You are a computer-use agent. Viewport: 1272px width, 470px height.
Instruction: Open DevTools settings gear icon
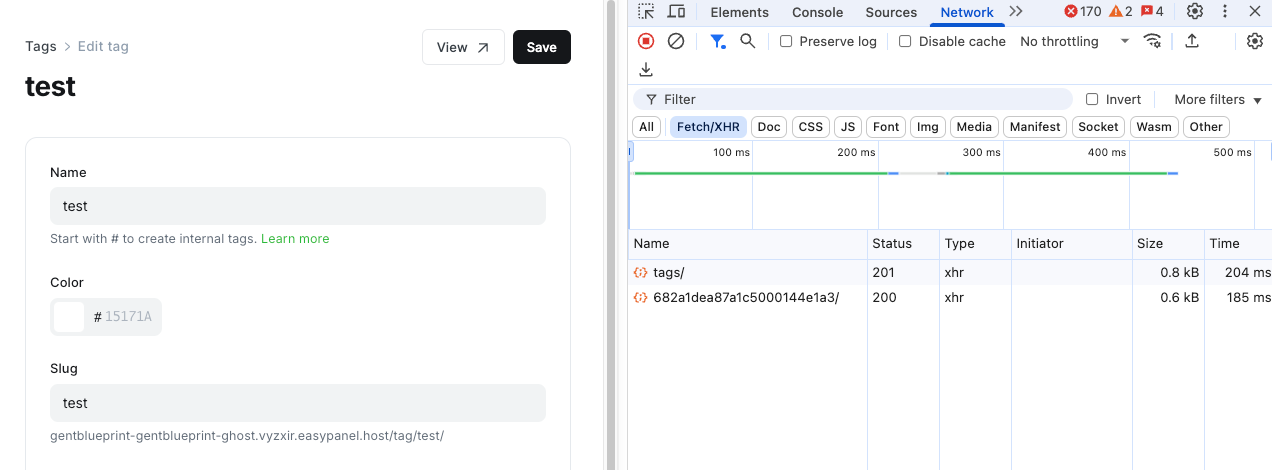point(1195,12)
